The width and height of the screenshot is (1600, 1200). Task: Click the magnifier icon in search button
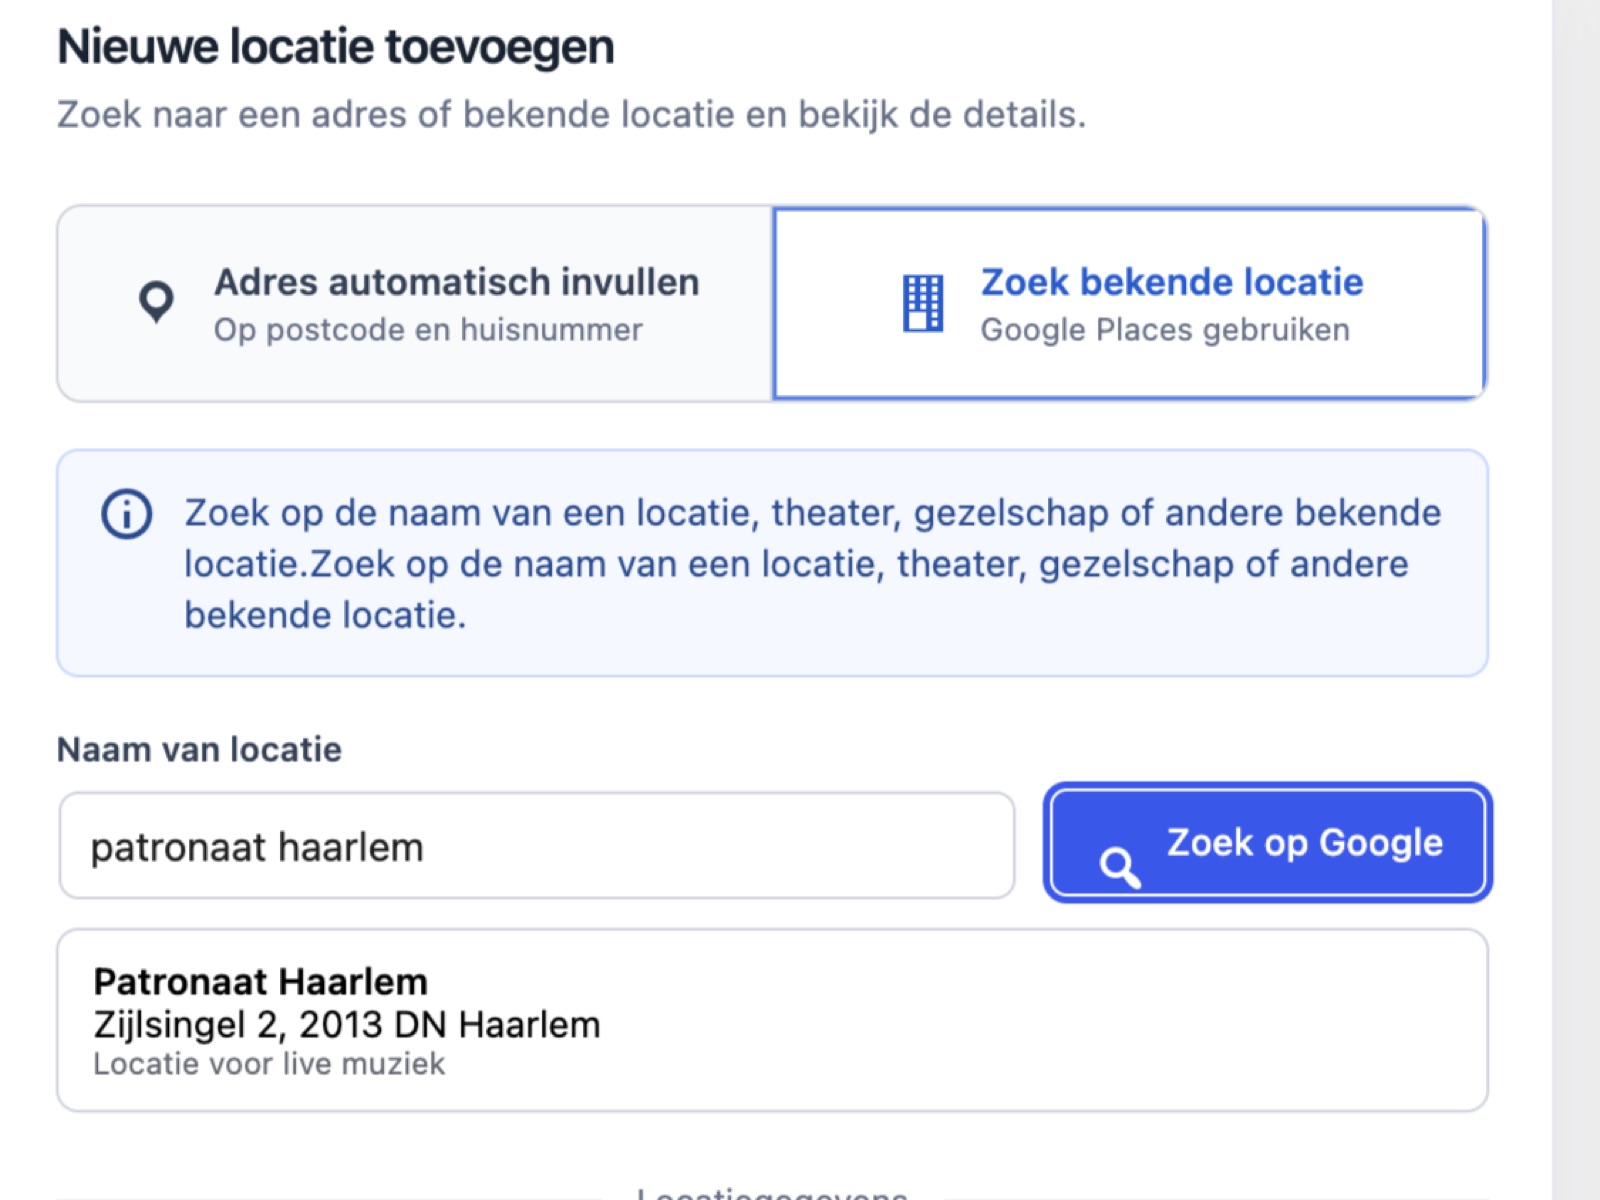click(x=1120, y=867)
